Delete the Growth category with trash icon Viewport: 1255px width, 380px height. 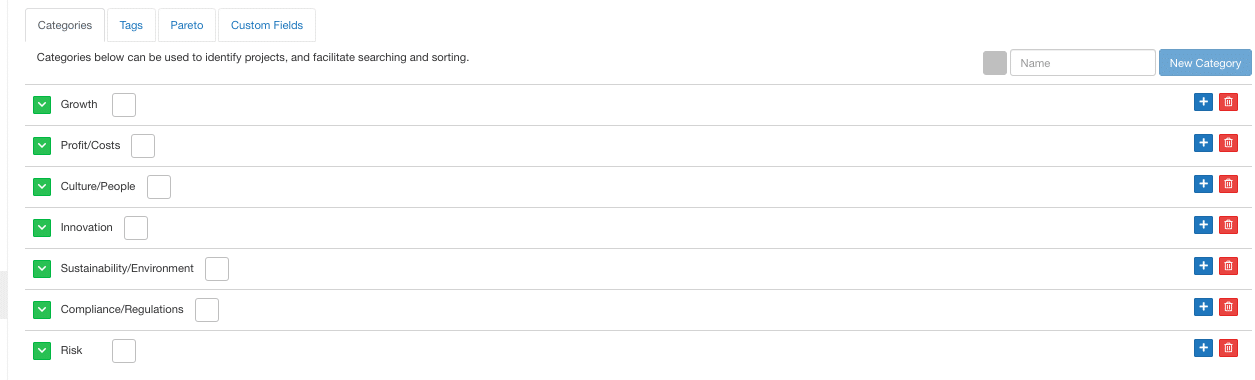pyautogui.click(x=1229, y=102)
